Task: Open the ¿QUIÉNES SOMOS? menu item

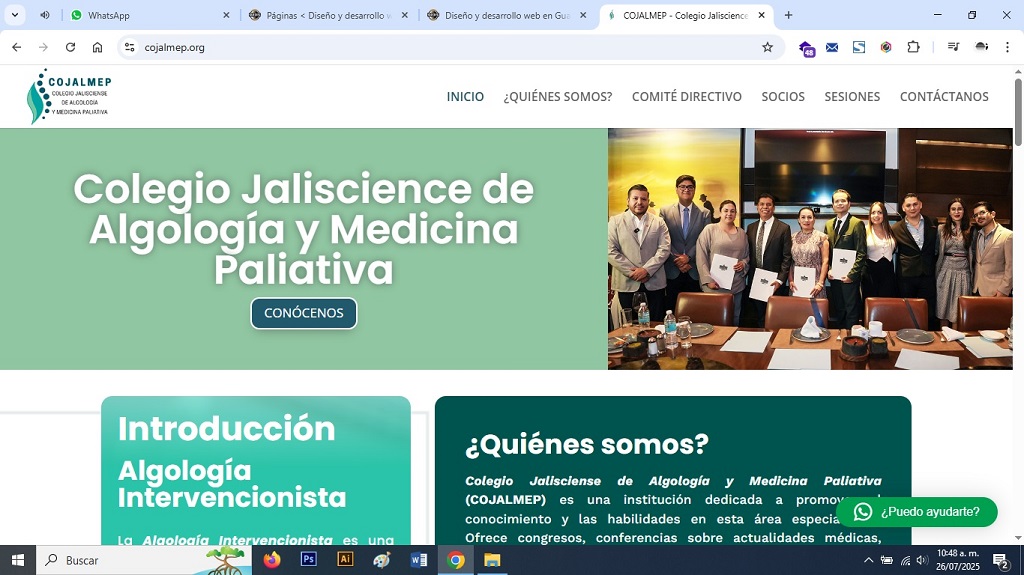Action: point(557,97)
